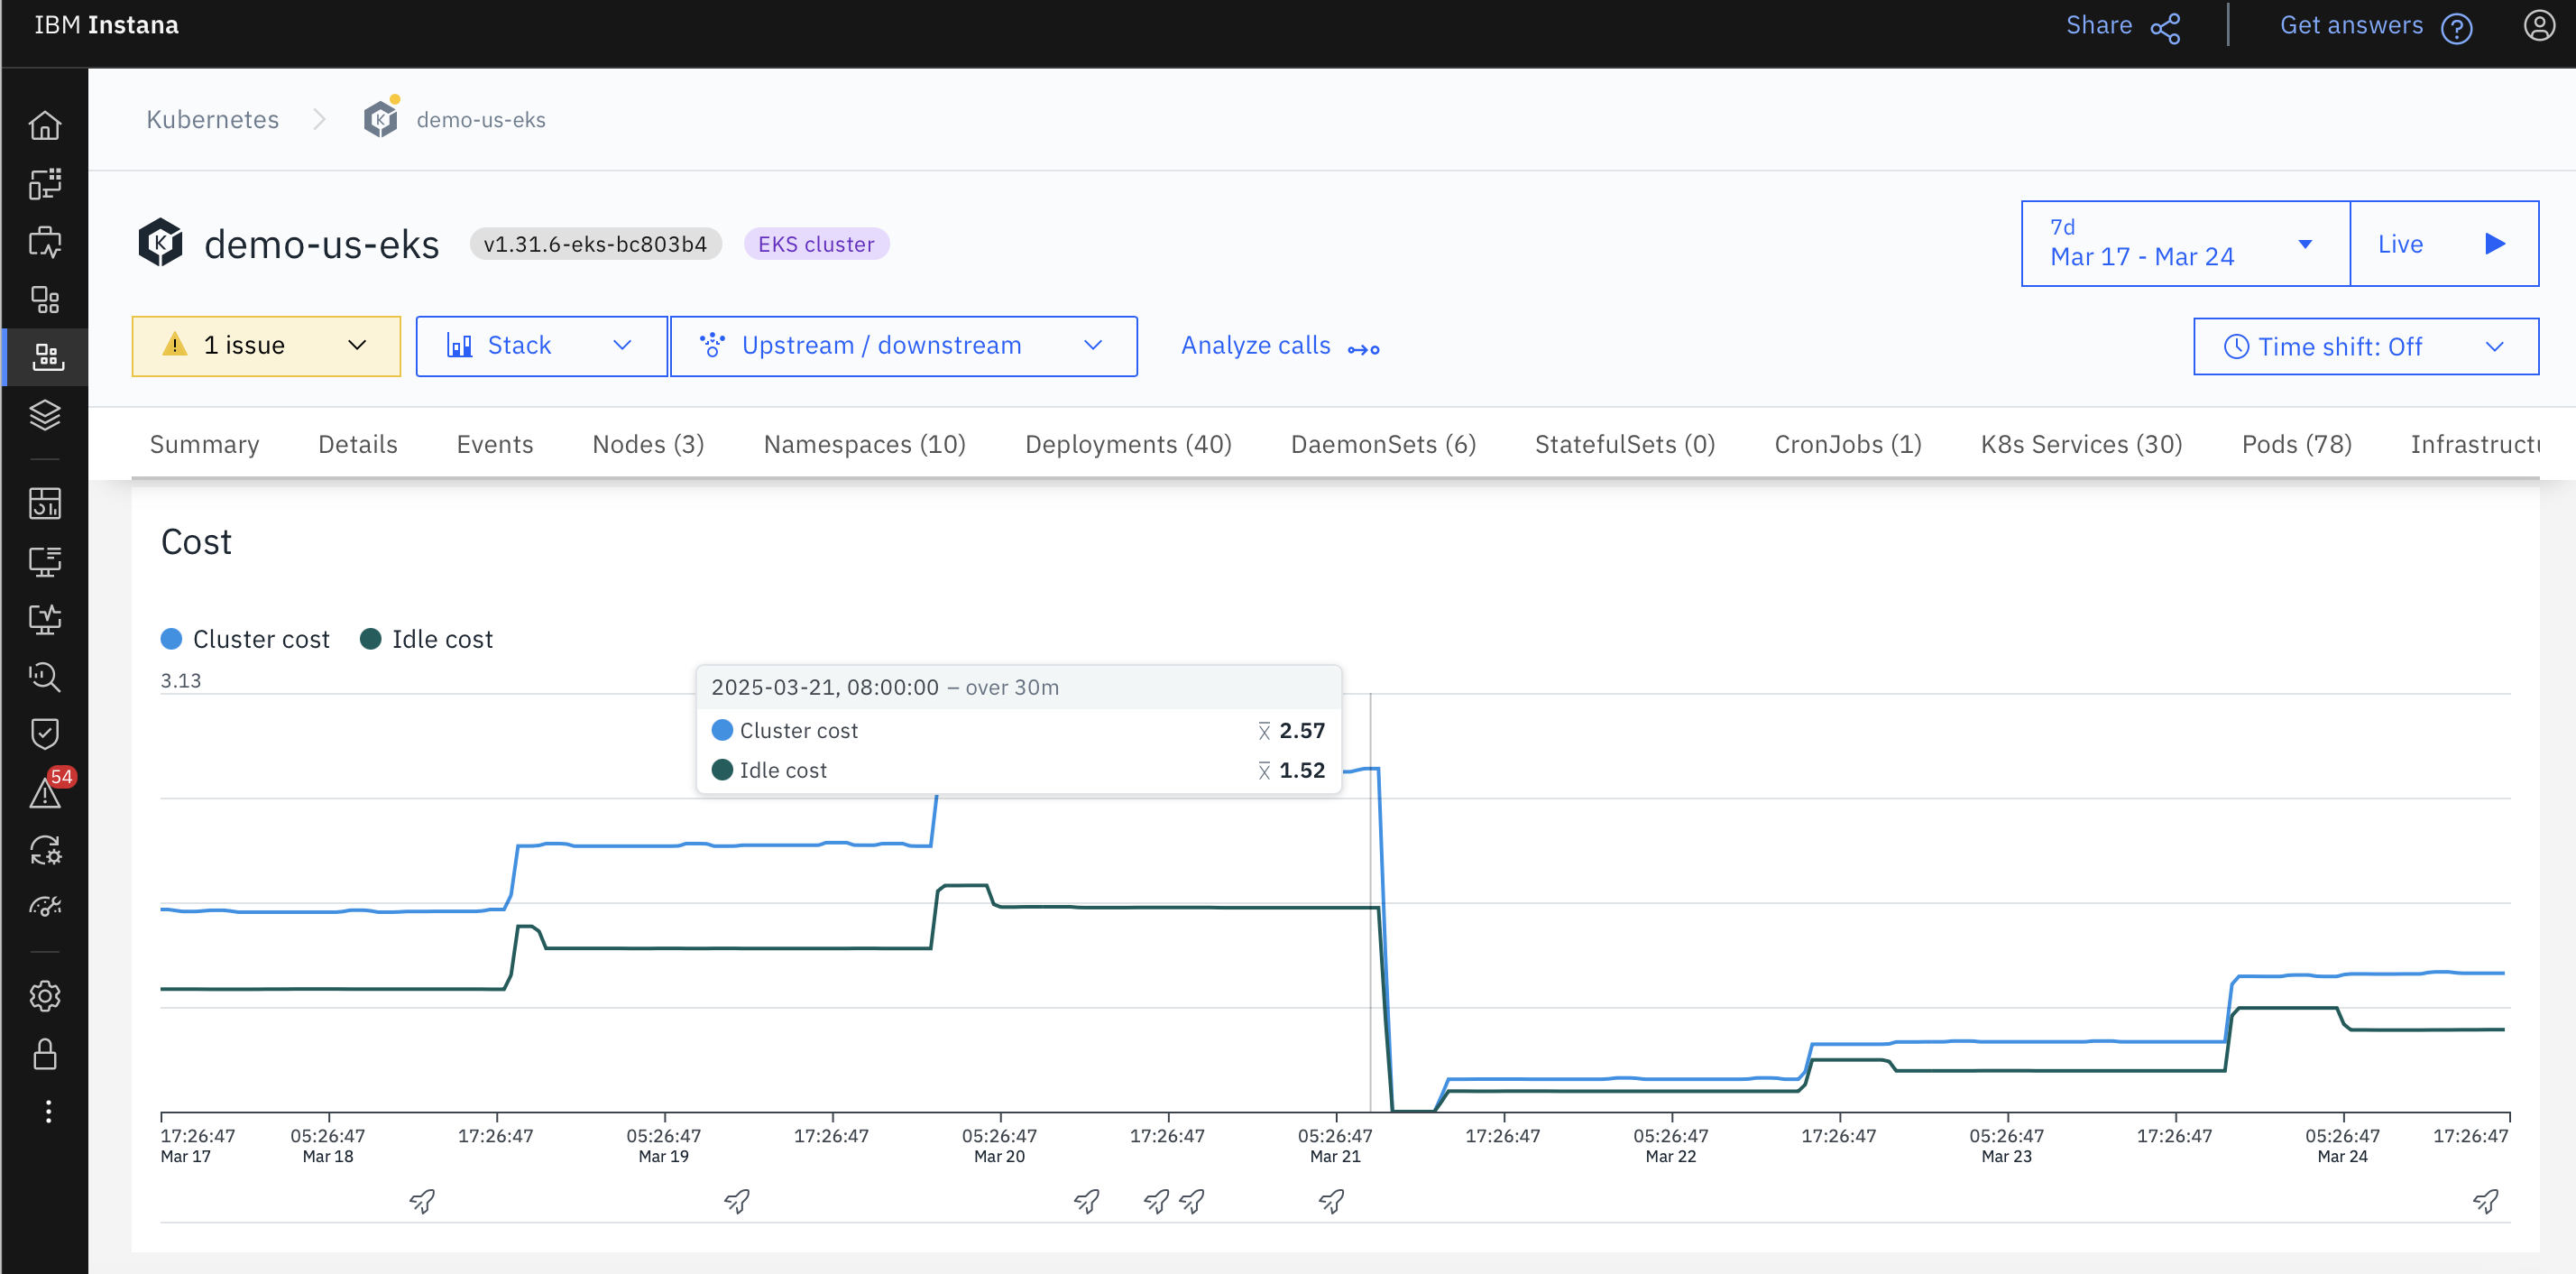
Task: View alerts using the warning triangle badge icon
Action: pos(46,795)
